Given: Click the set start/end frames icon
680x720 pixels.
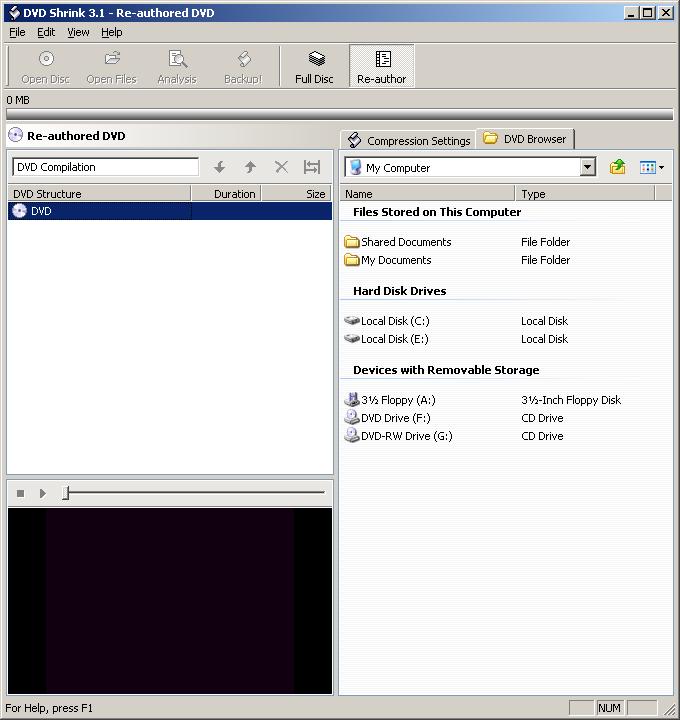Looking at the screenshot, I should click(312, 167).
